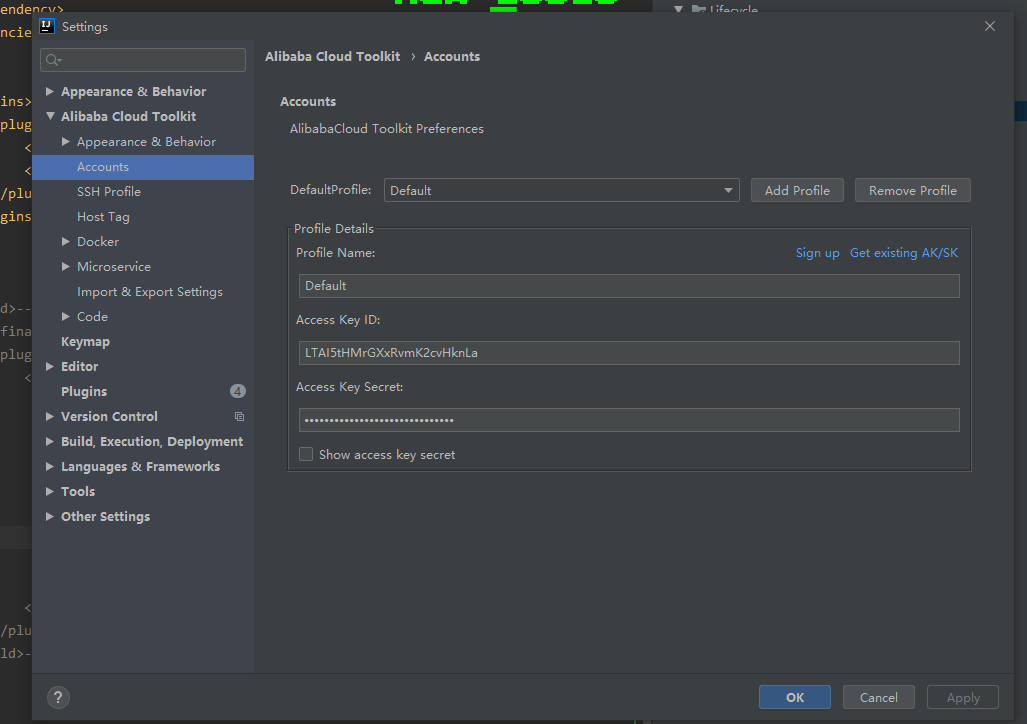1027x724 pixels.
Task: Select Accounts in the settings tree
Action: point(143,167)
